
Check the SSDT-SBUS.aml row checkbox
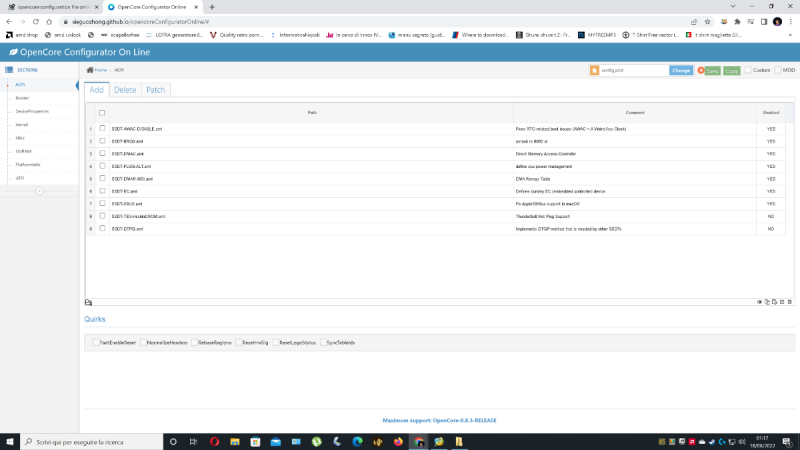click(x=102, y=204)
